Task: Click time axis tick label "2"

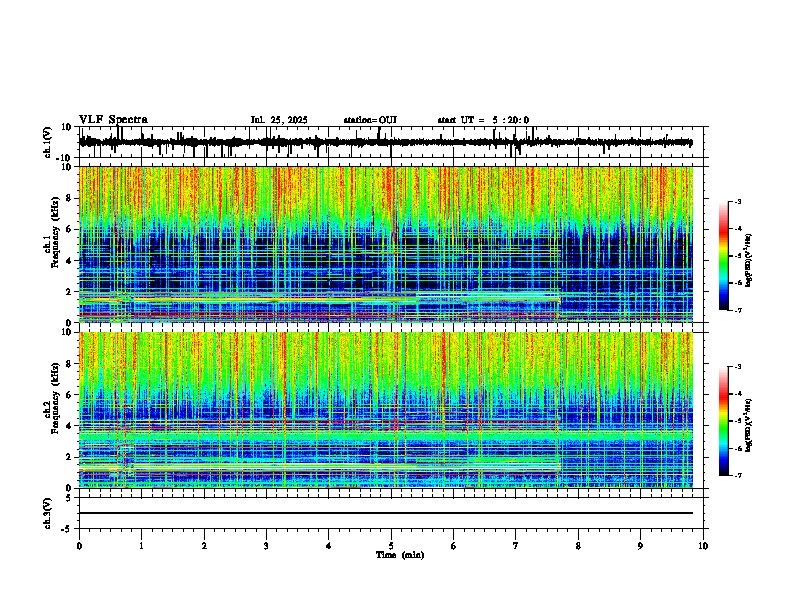Action: tap(204, 546)
